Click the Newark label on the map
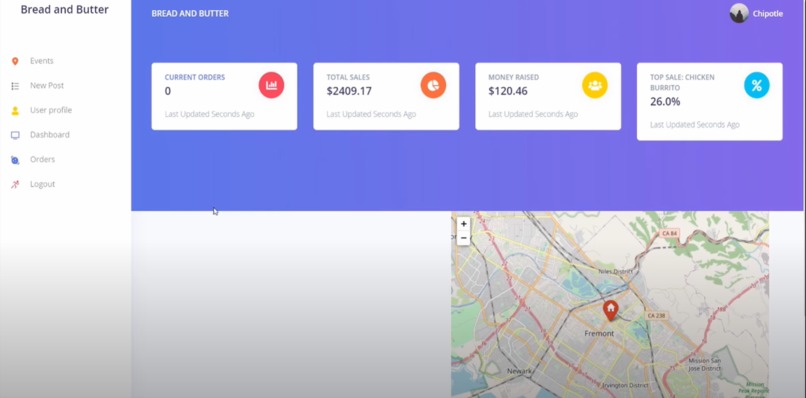The height and width of the screenshot is (398, 806). pyautogui.click(x=519, y=371)
